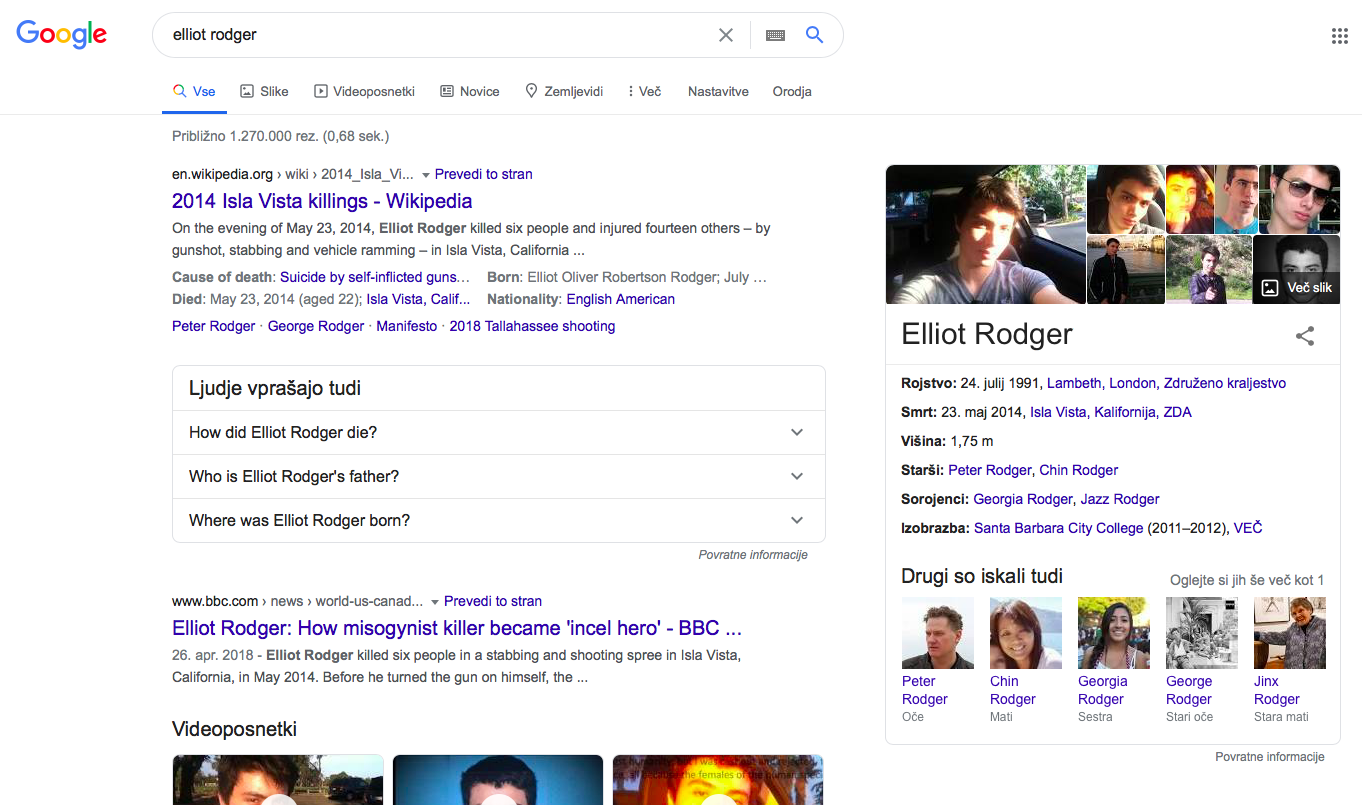Open the George Rodger sitelink under Wikipedia

pyautogui.click(x=316, y=326)
